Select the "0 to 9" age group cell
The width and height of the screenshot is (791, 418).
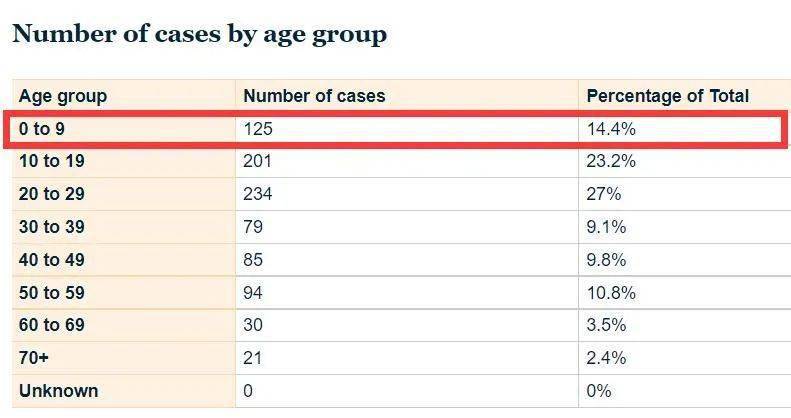pyautogui.click(x=41, y=129)
